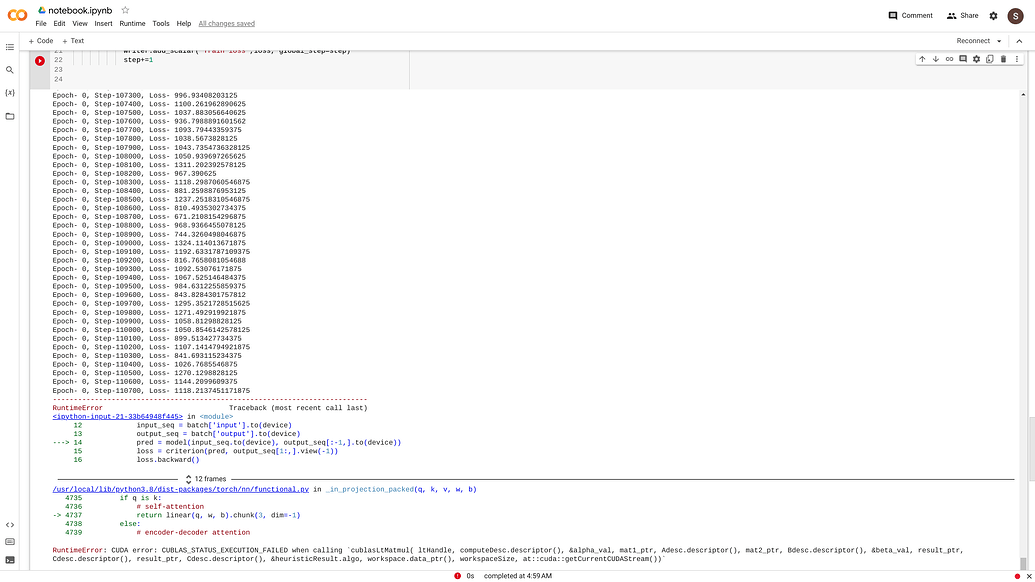1035x582 pixels.
Task: Open the terminal from the bottom left sidebar
Action: coord(10,560)
